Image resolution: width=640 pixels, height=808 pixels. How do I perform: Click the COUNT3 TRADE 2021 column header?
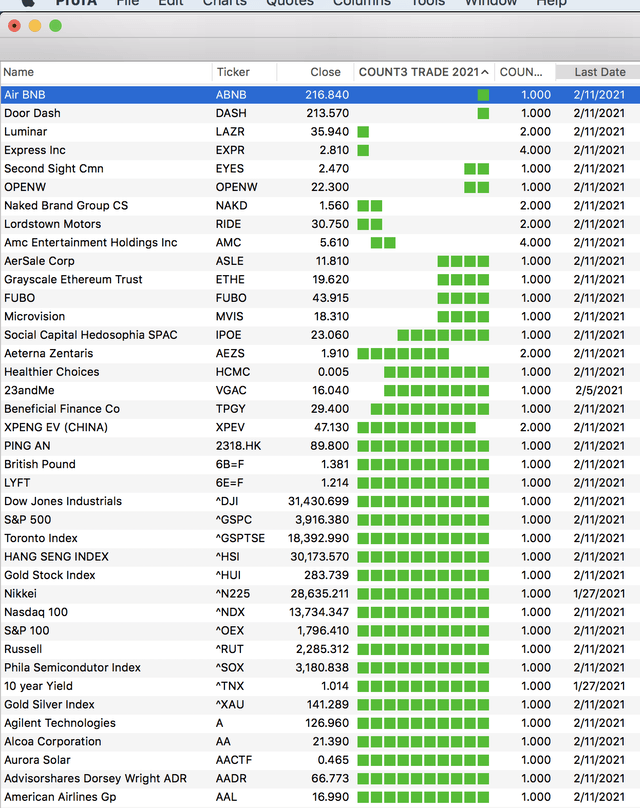[419, 72]
